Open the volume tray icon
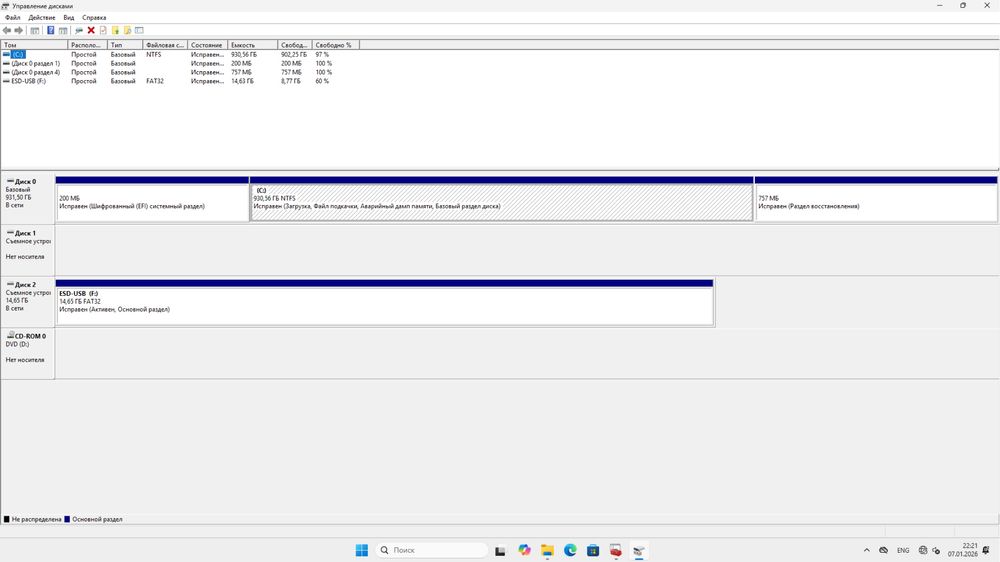This screenshot has height=562, width=1000. (936, 550)
